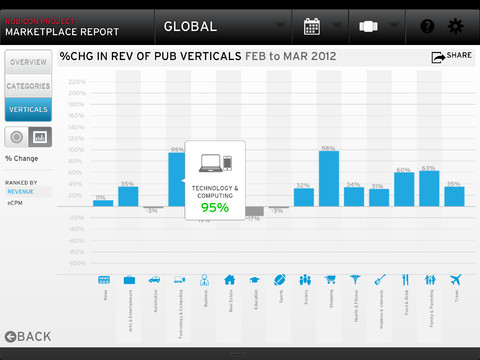Switch to the Overview tab
Screen dimensions: 480x360
tap(28, 62)
